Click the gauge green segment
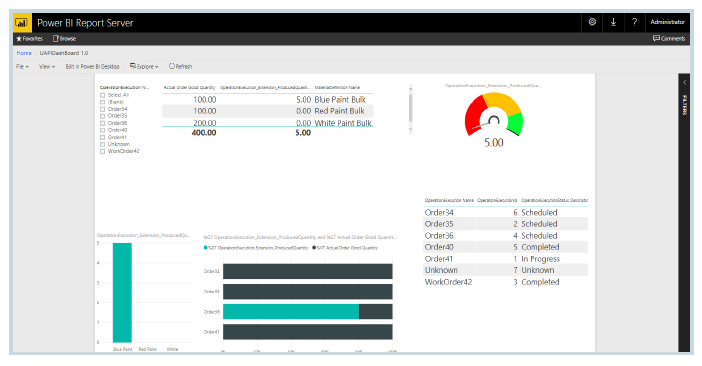 pyautogui.click(x=516, y=124)
